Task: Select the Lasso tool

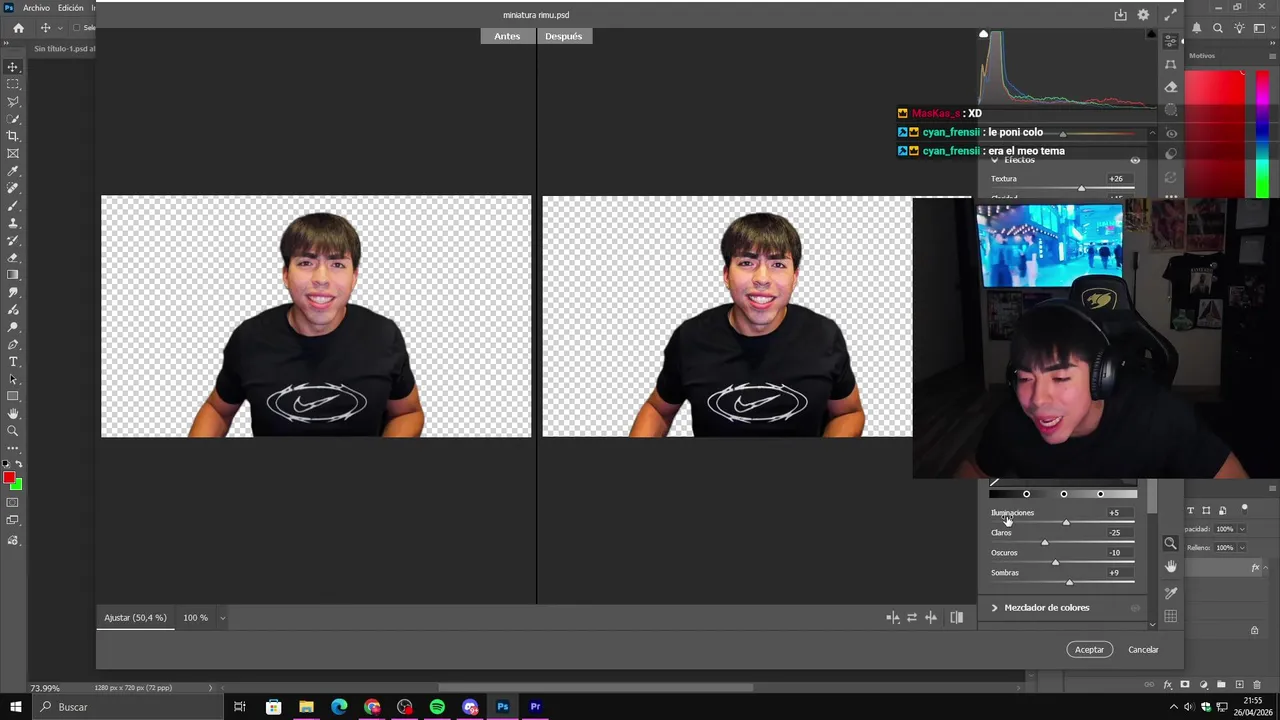Action: tap(13, 102)
